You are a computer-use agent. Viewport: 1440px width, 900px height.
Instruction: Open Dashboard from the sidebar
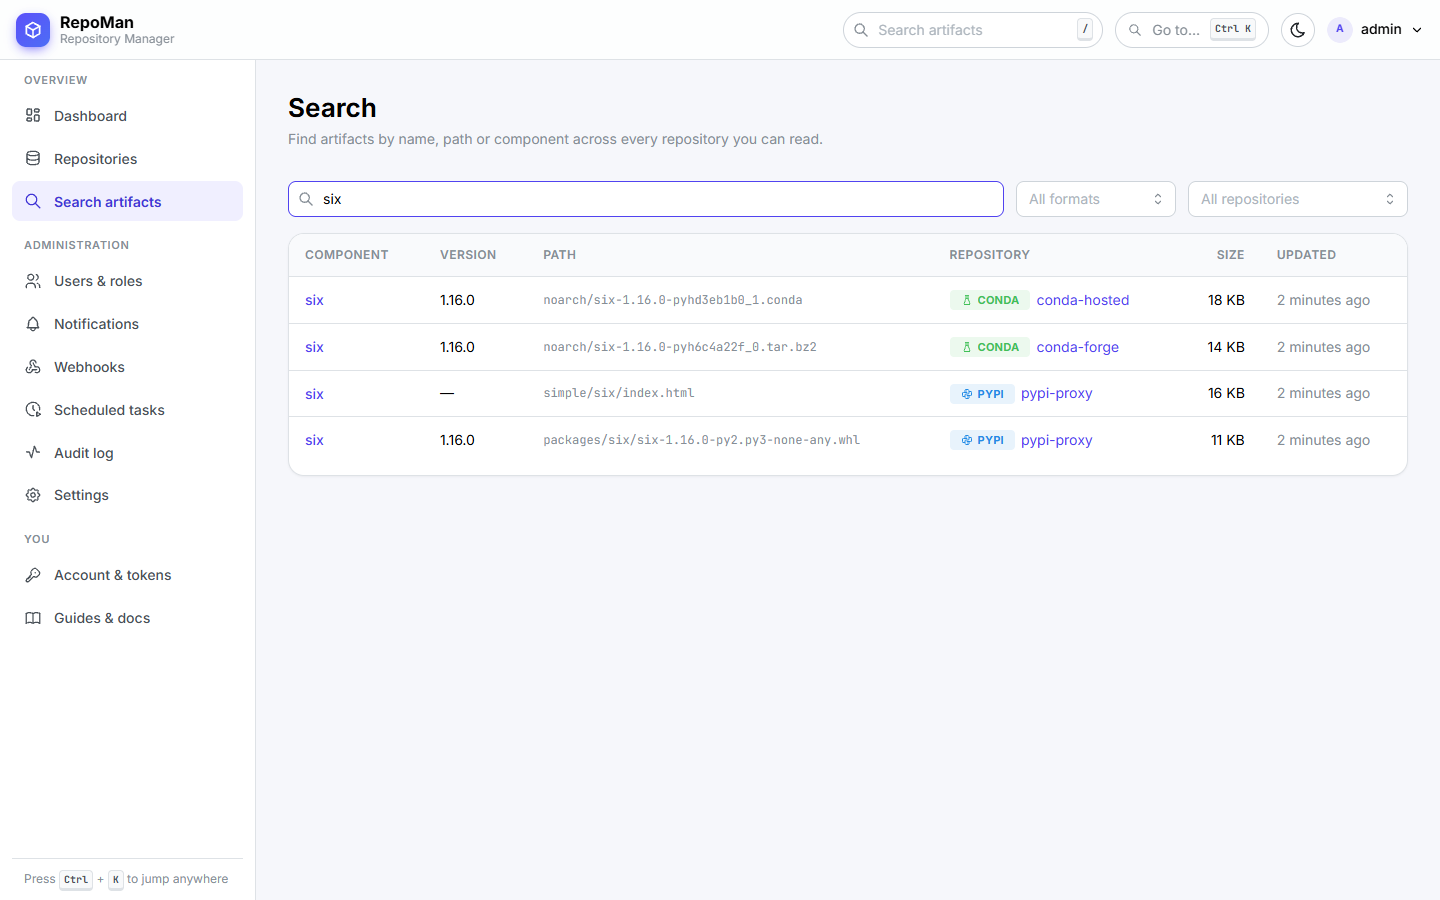click(x=127, y=116)
